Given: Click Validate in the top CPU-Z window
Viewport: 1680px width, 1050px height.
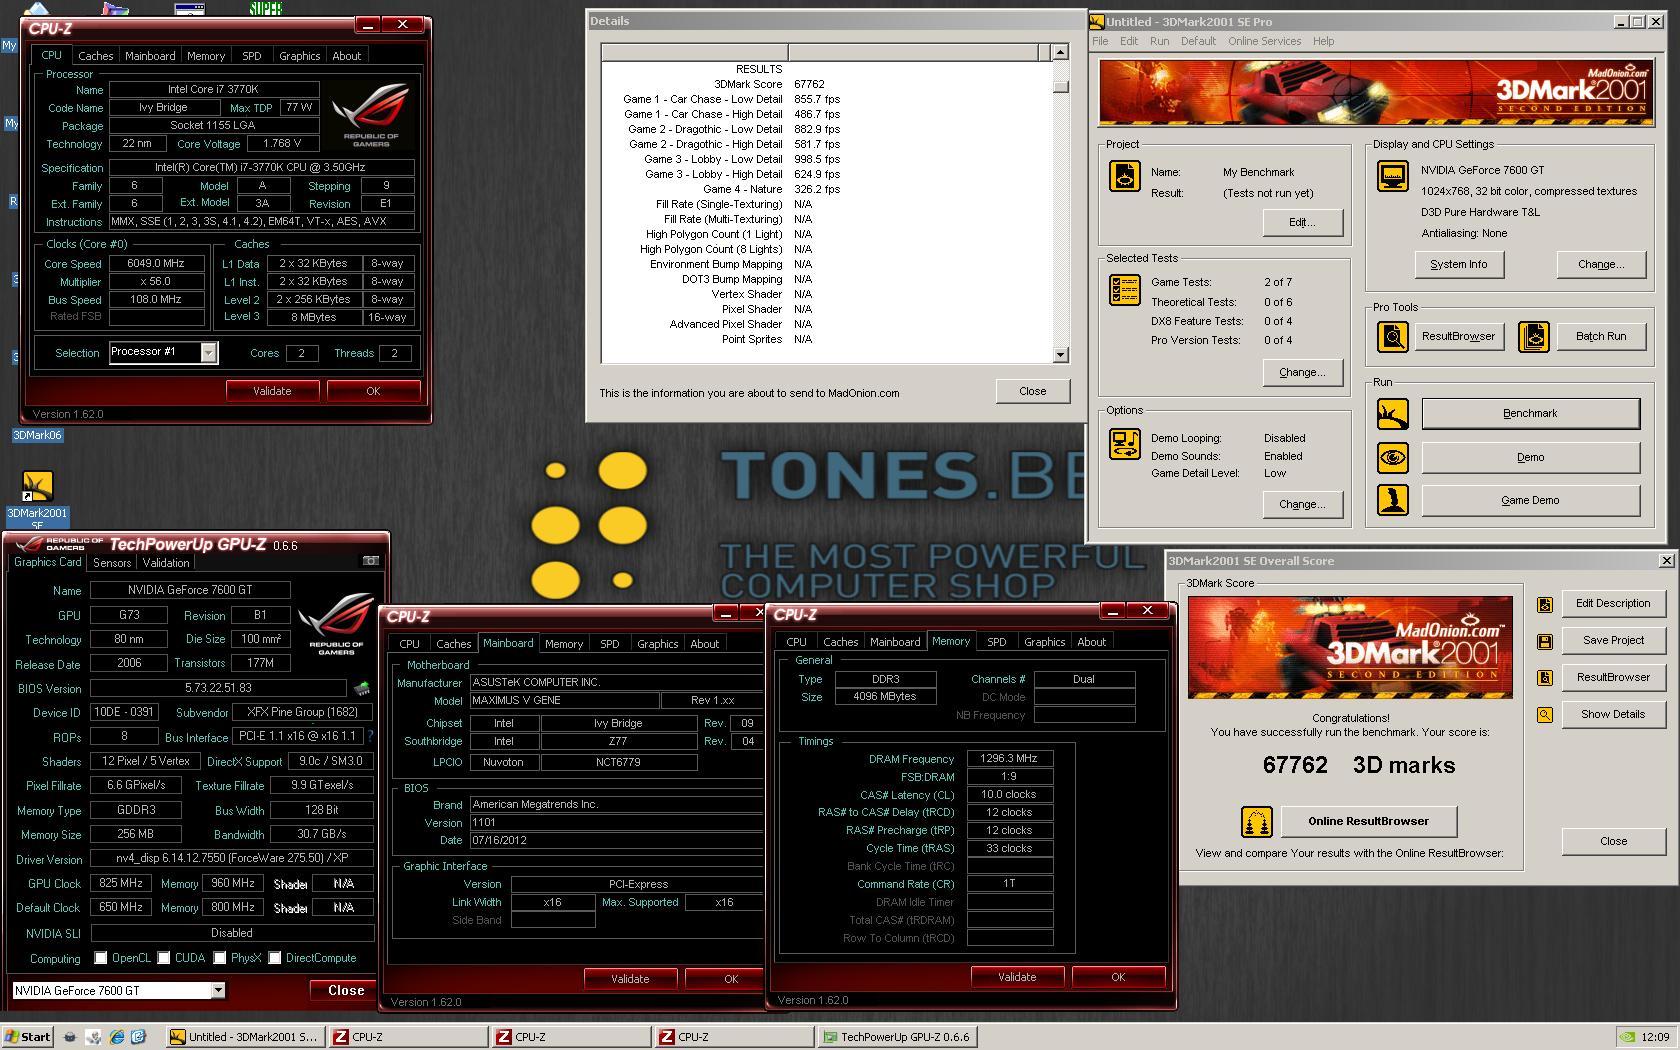Looking at the screenshot, I should pyautogui.click(x=272, y=391).
